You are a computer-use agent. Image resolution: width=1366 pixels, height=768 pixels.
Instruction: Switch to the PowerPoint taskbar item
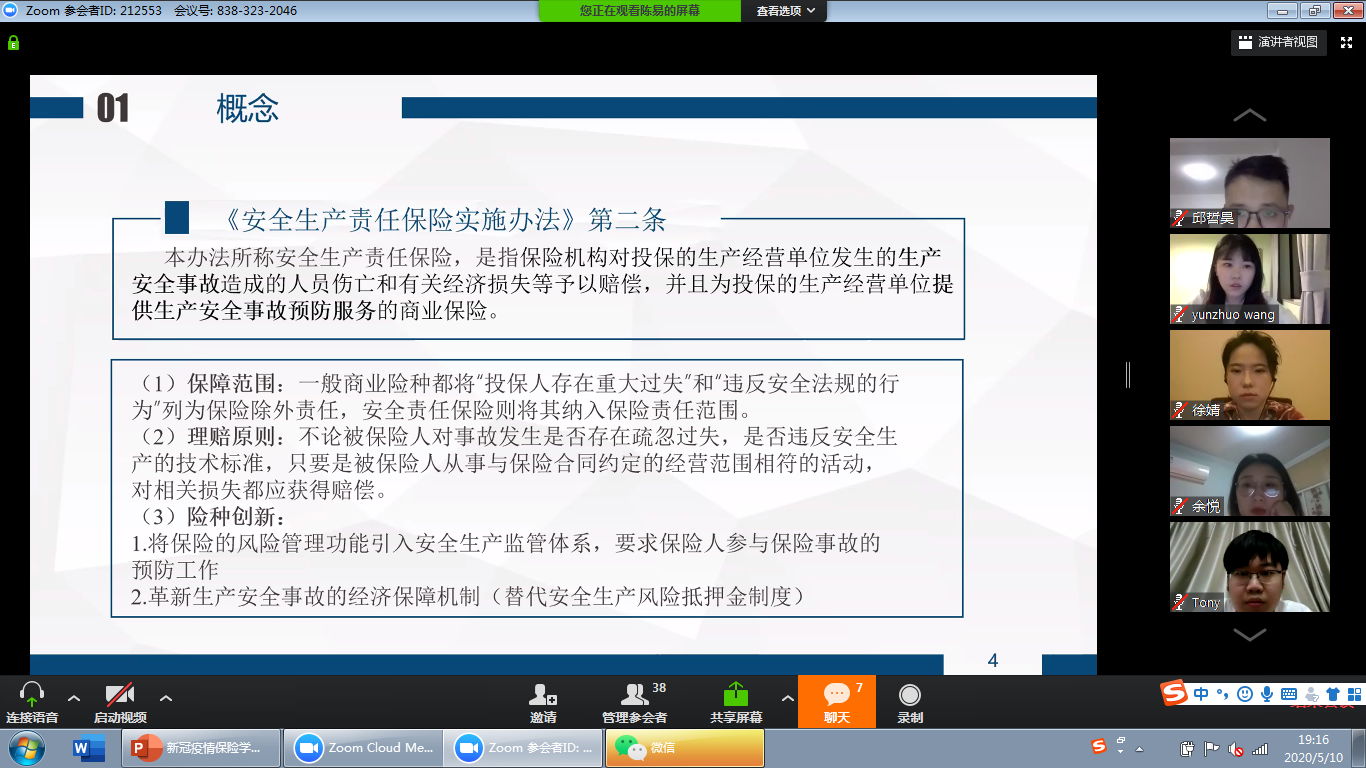coord(199,747)
